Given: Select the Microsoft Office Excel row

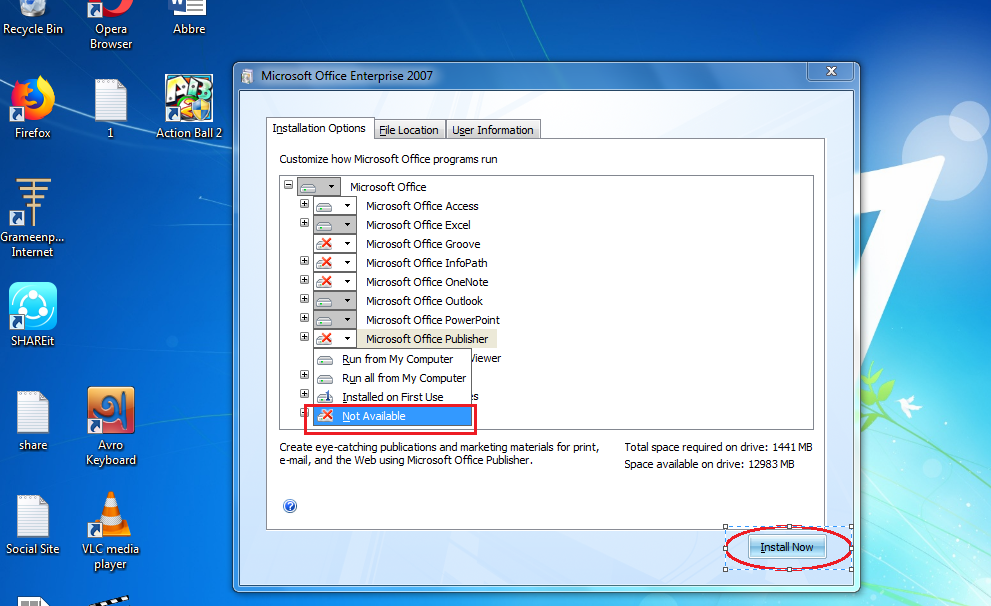Looking at the screenshot, I should pos(418,225).
